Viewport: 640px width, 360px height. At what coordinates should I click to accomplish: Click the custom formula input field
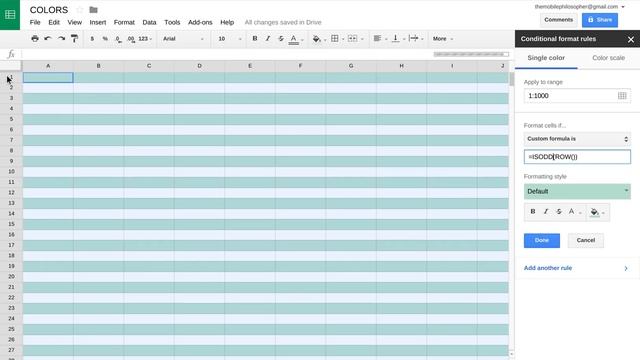577,157
